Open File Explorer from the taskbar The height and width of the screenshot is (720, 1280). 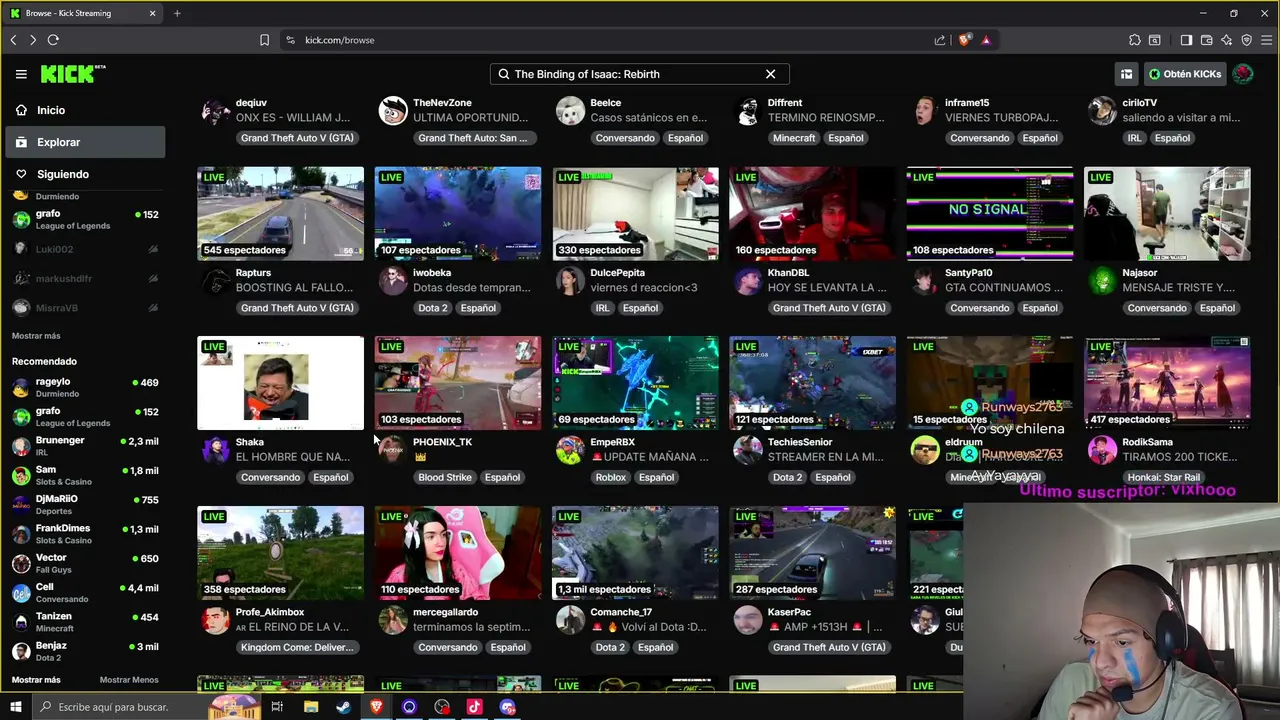point(311,707)
